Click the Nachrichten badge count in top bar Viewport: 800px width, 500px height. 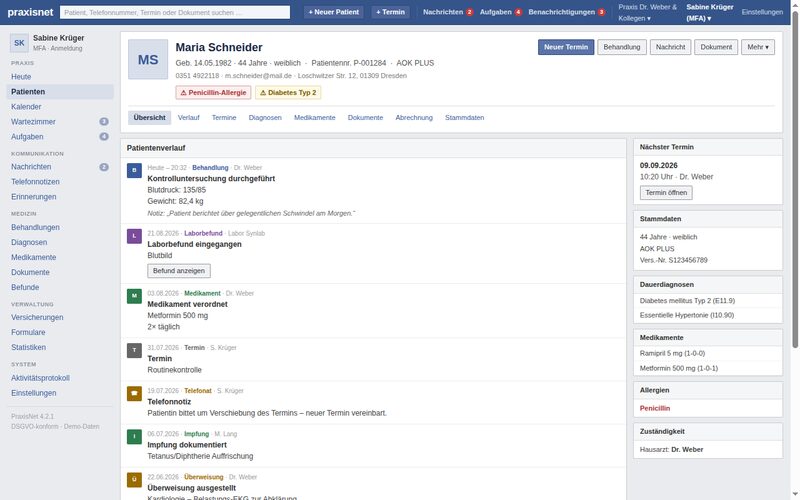tap(469, 12)
